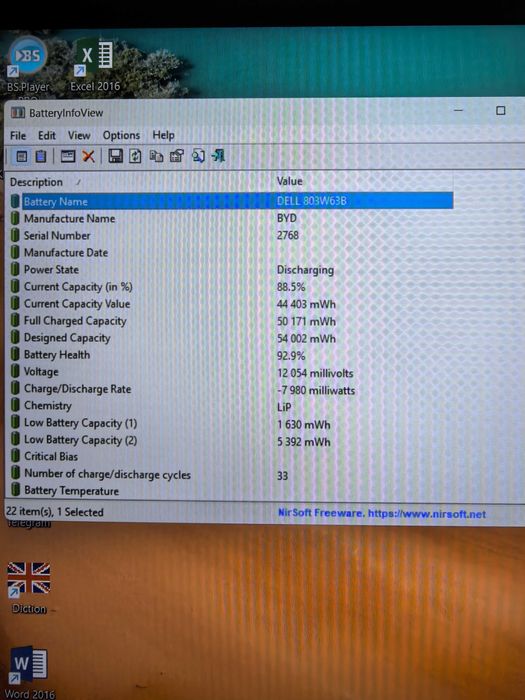Maximize the BatteryInfoView window

(x=500, y=111)
